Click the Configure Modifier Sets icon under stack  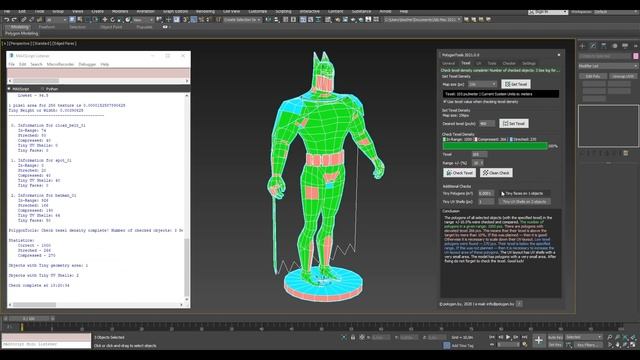coord(626,153)
